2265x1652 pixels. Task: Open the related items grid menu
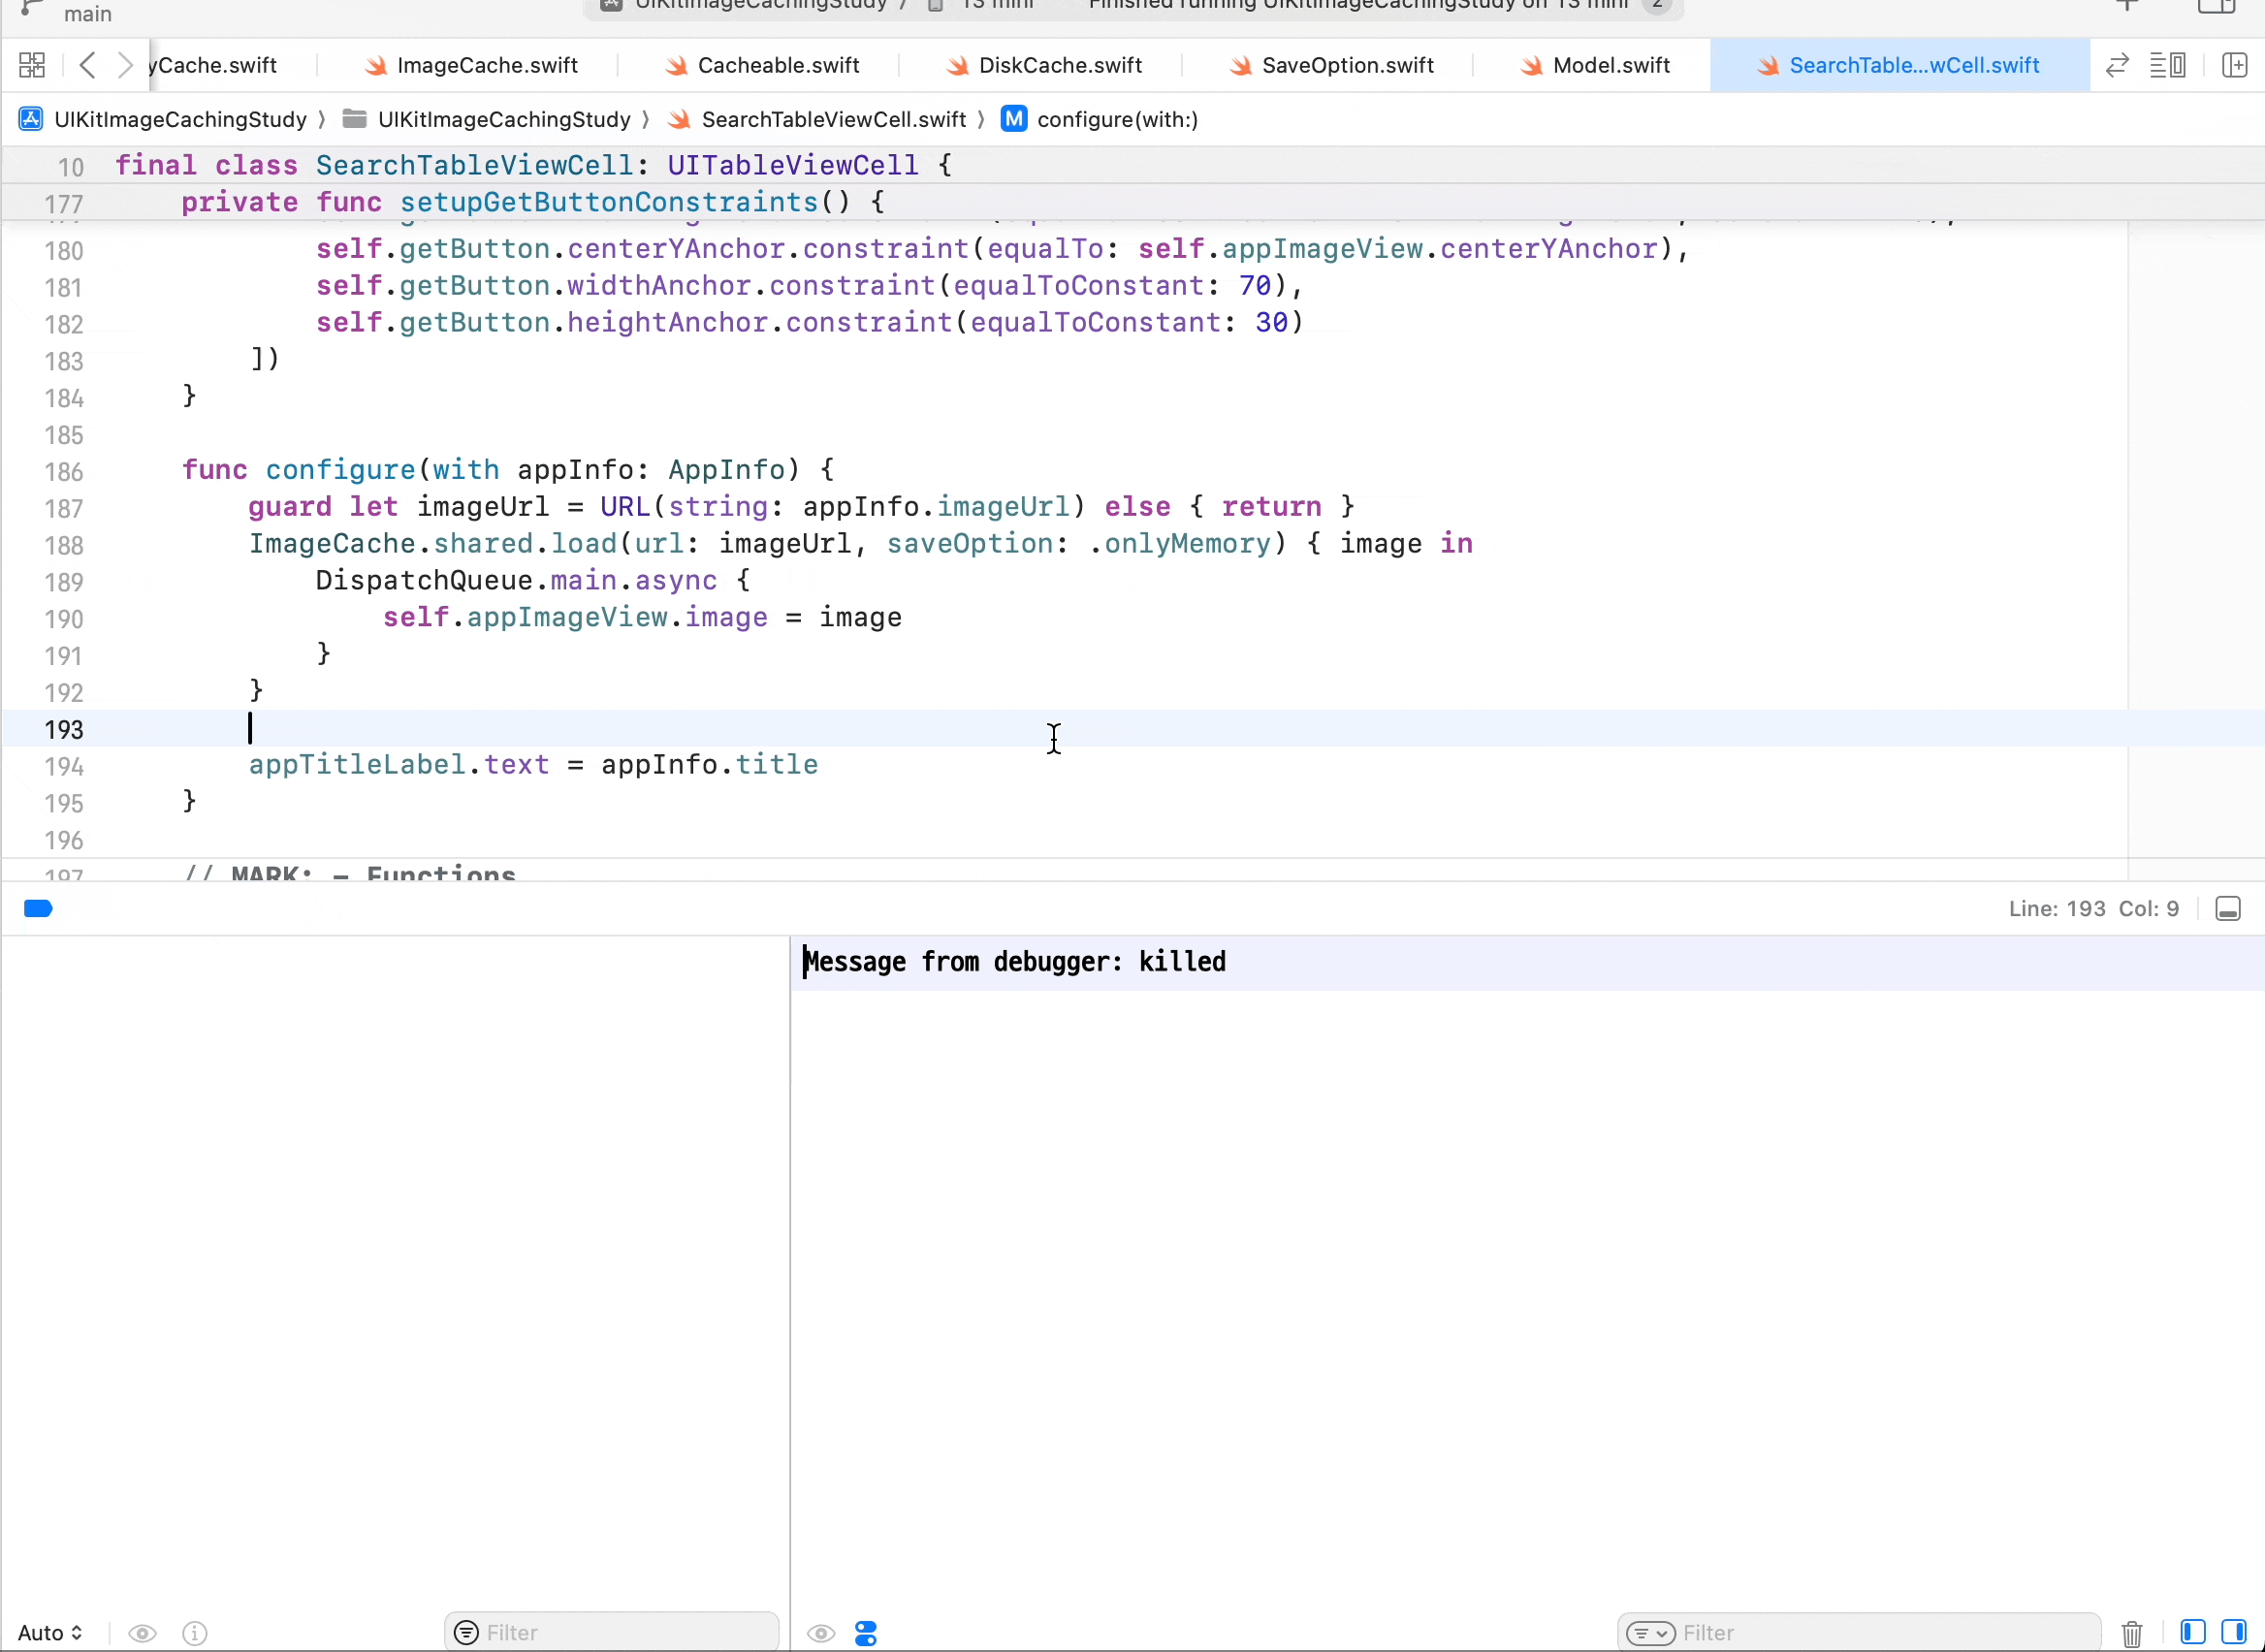[x=32, y=66]
